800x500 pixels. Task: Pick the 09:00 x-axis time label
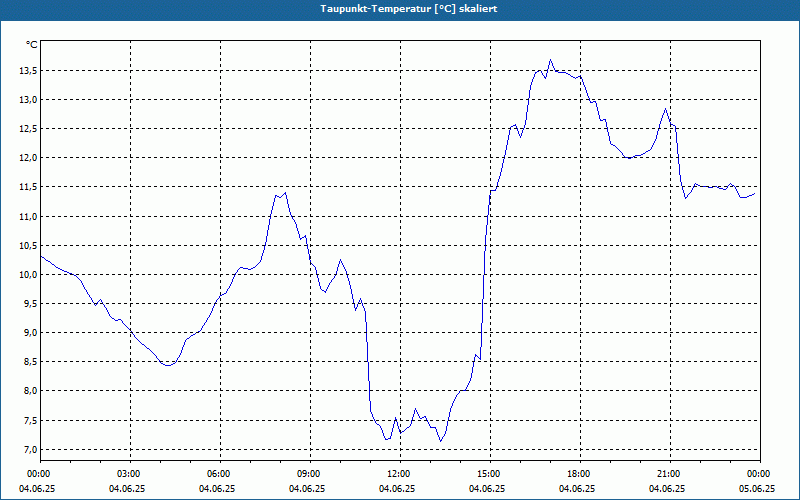(x=310, y=474)
